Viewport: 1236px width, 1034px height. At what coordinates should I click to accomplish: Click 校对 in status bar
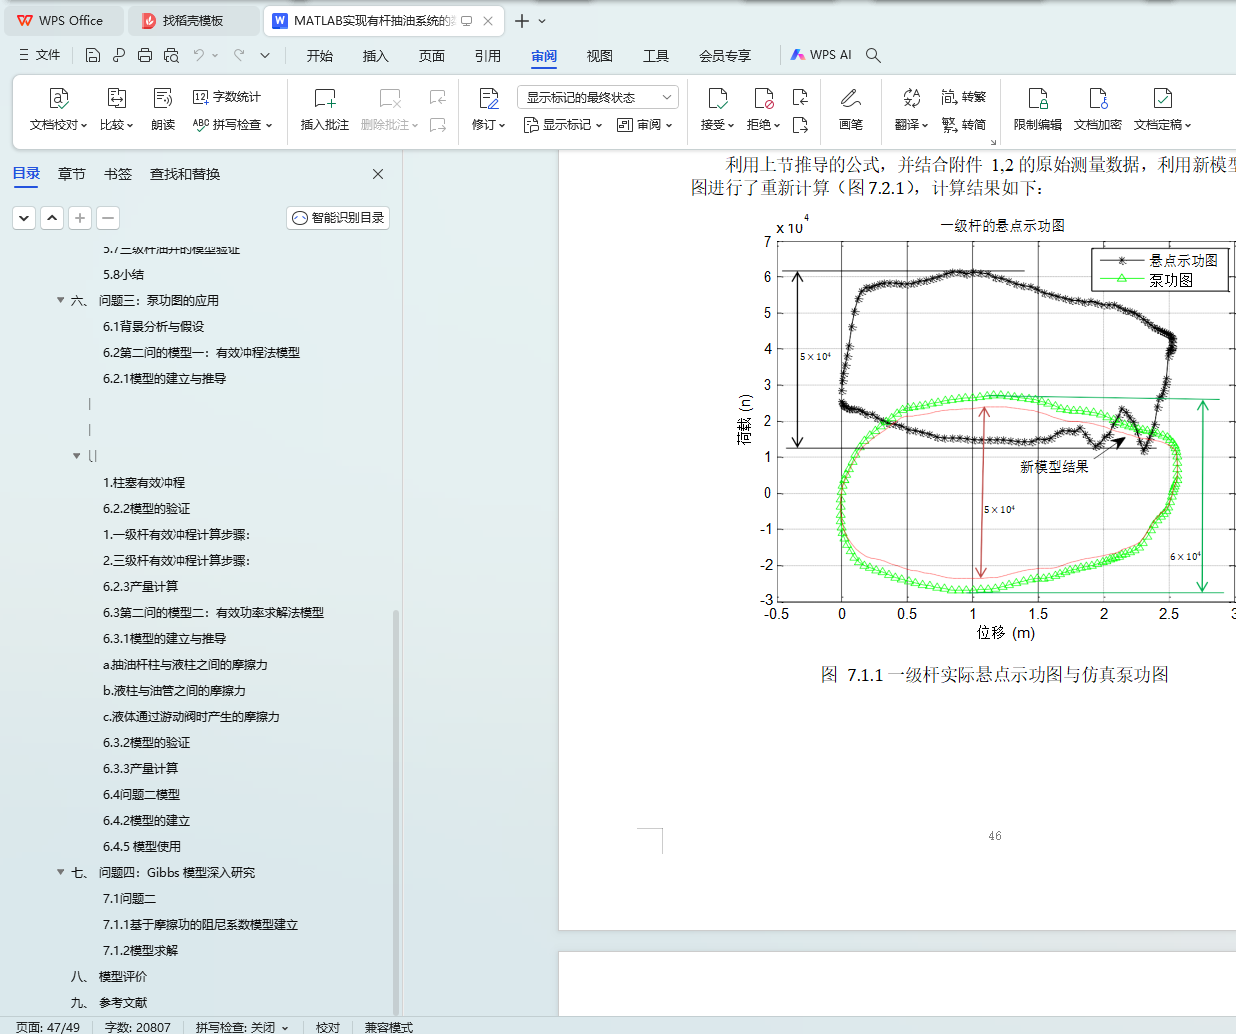point(328,1027)
